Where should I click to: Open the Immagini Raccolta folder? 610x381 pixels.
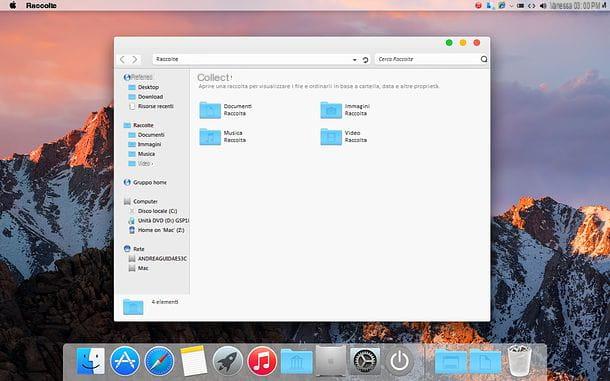click(345, 110)
